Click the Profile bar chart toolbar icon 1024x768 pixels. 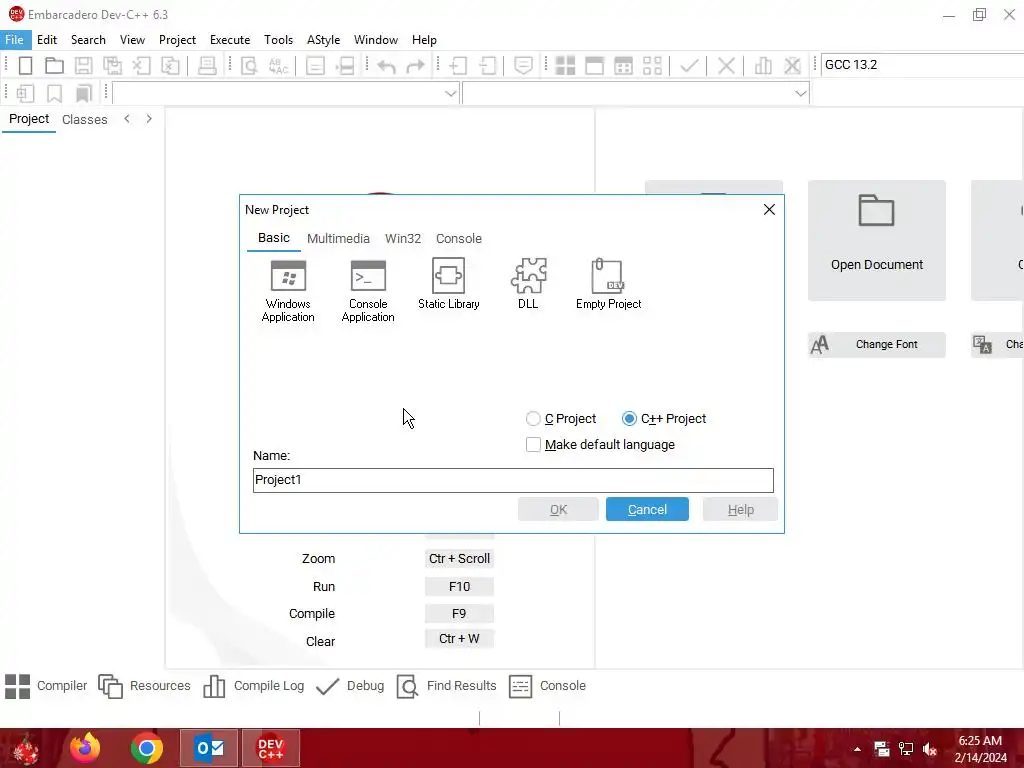[x=763, y=65]
